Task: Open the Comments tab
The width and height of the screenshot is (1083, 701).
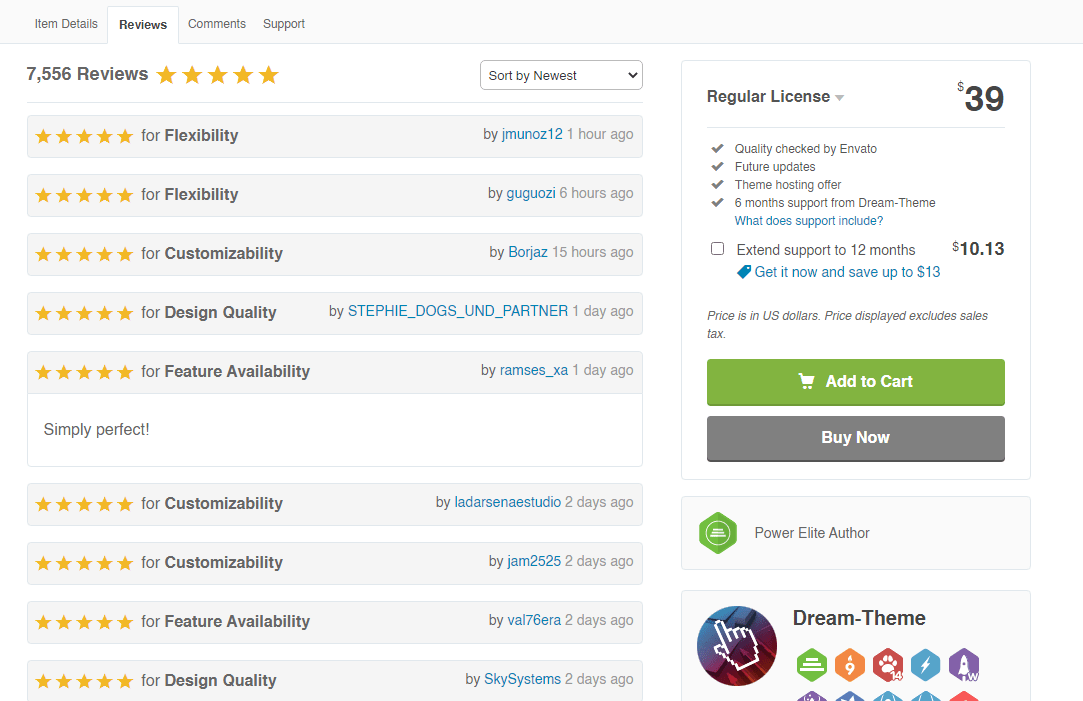Action: click(216, 23)
